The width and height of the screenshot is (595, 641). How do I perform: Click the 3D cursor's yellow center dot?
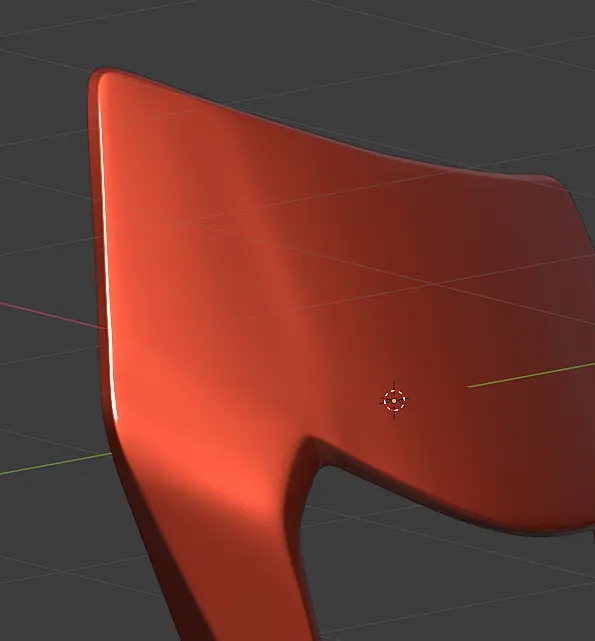(394, 401)
